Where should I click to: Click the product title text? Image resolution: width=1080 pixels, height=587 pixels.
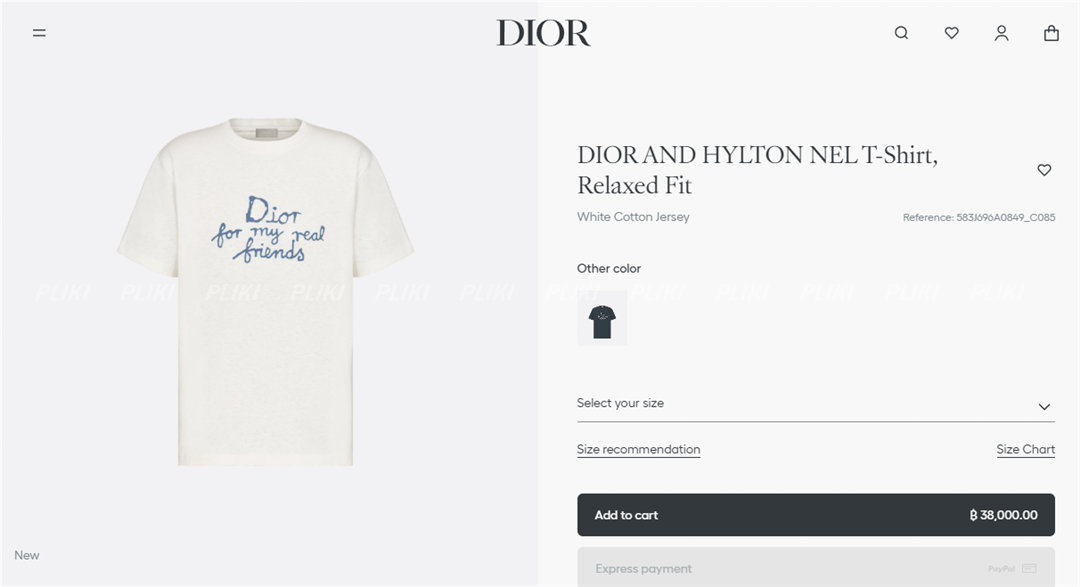click(758, 169)
